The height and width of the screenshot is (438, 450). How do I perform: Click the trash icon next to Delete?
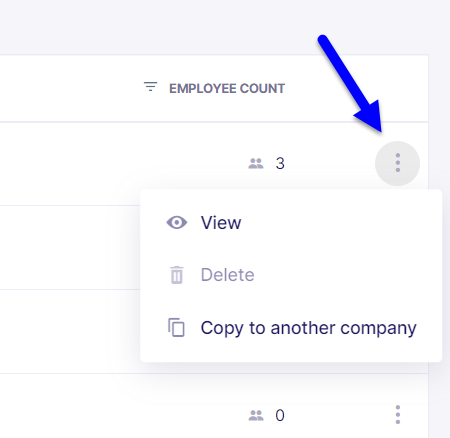tap(177, 275)
